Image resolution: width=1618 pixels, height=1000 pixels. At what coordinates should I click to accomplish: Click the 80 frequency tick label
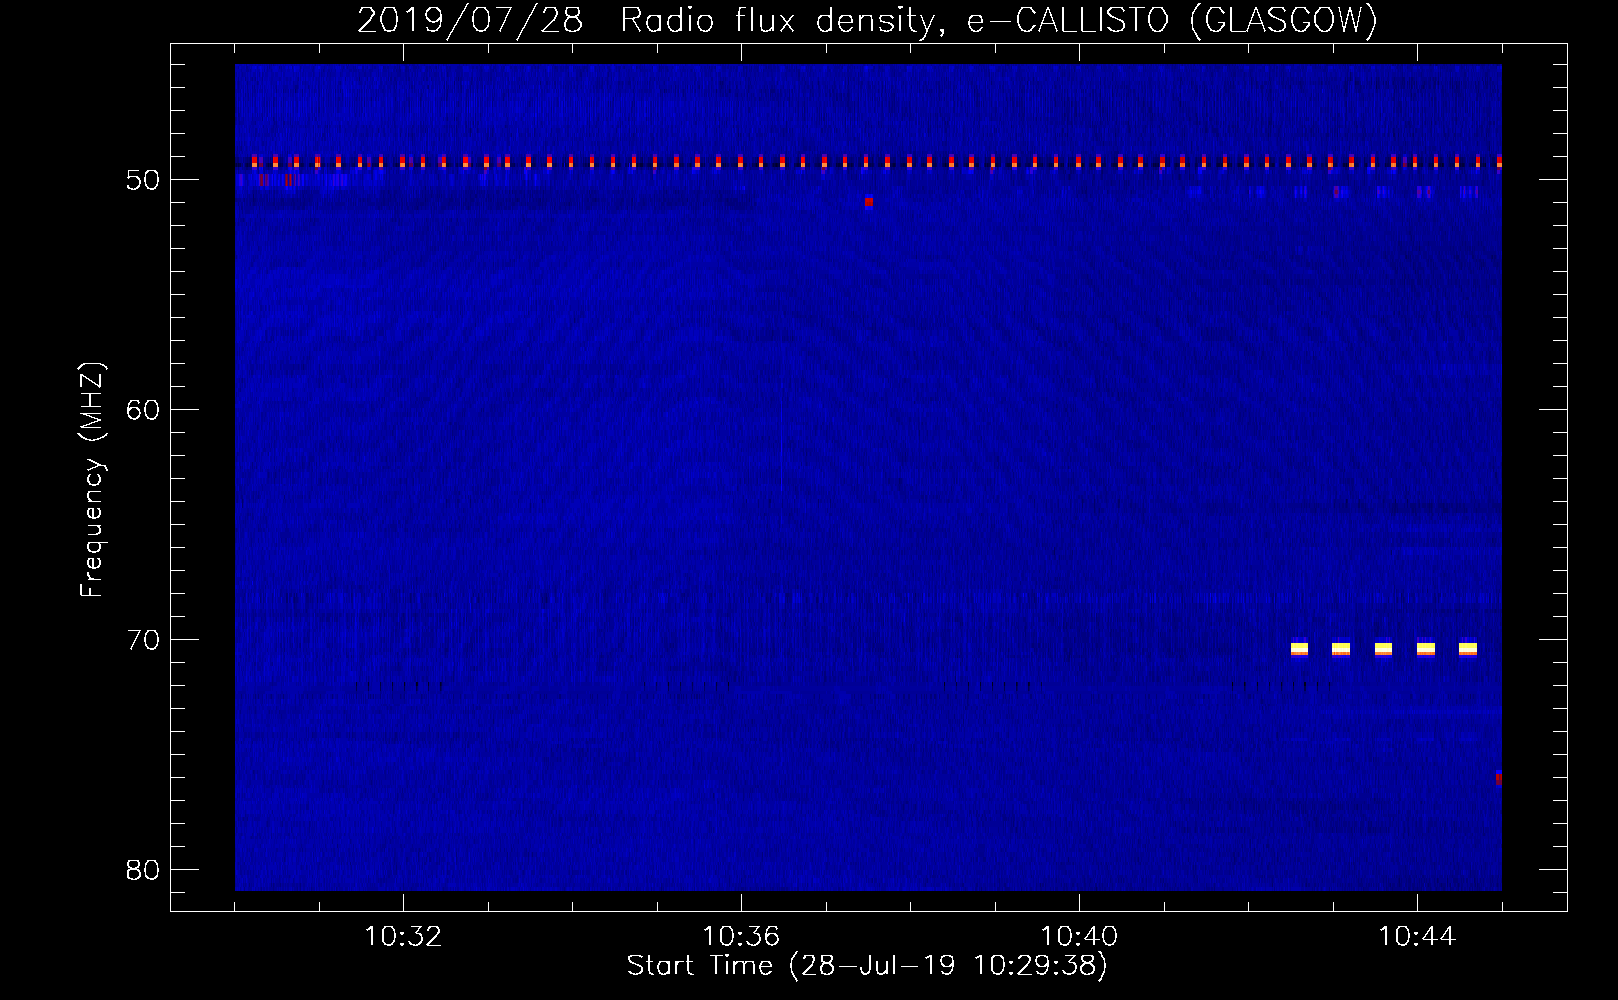click(x=143, y=870)
